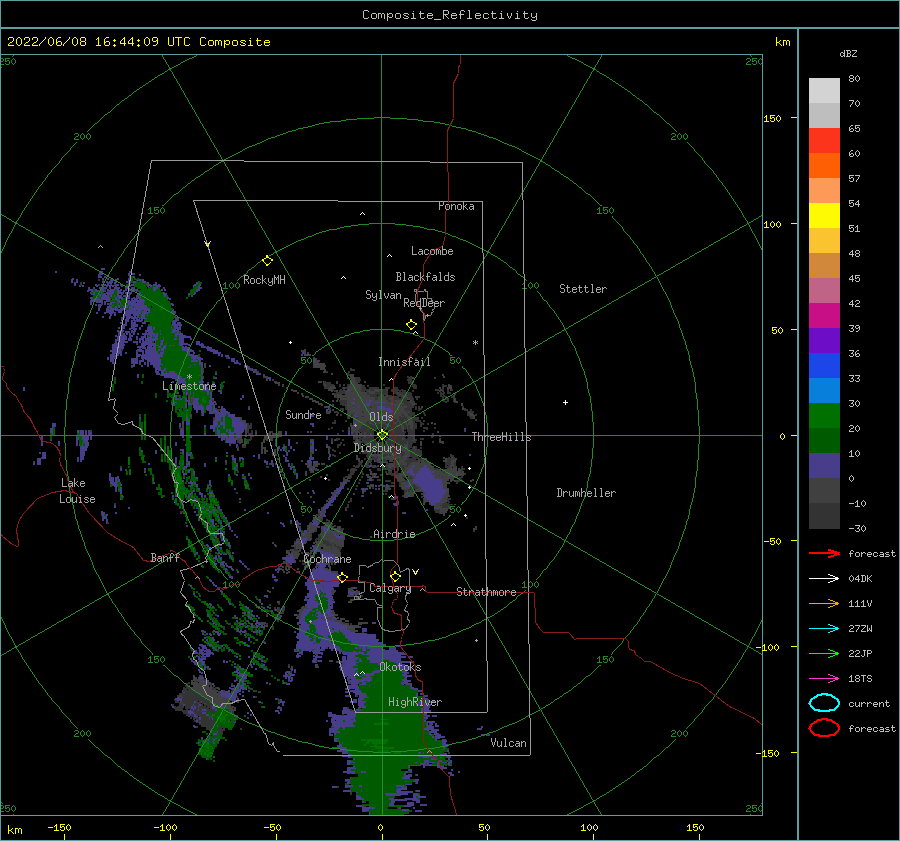The height and width of the screenshot is (841, 900).
Task: Select the Vulcan label
Action: coord(509,743)
